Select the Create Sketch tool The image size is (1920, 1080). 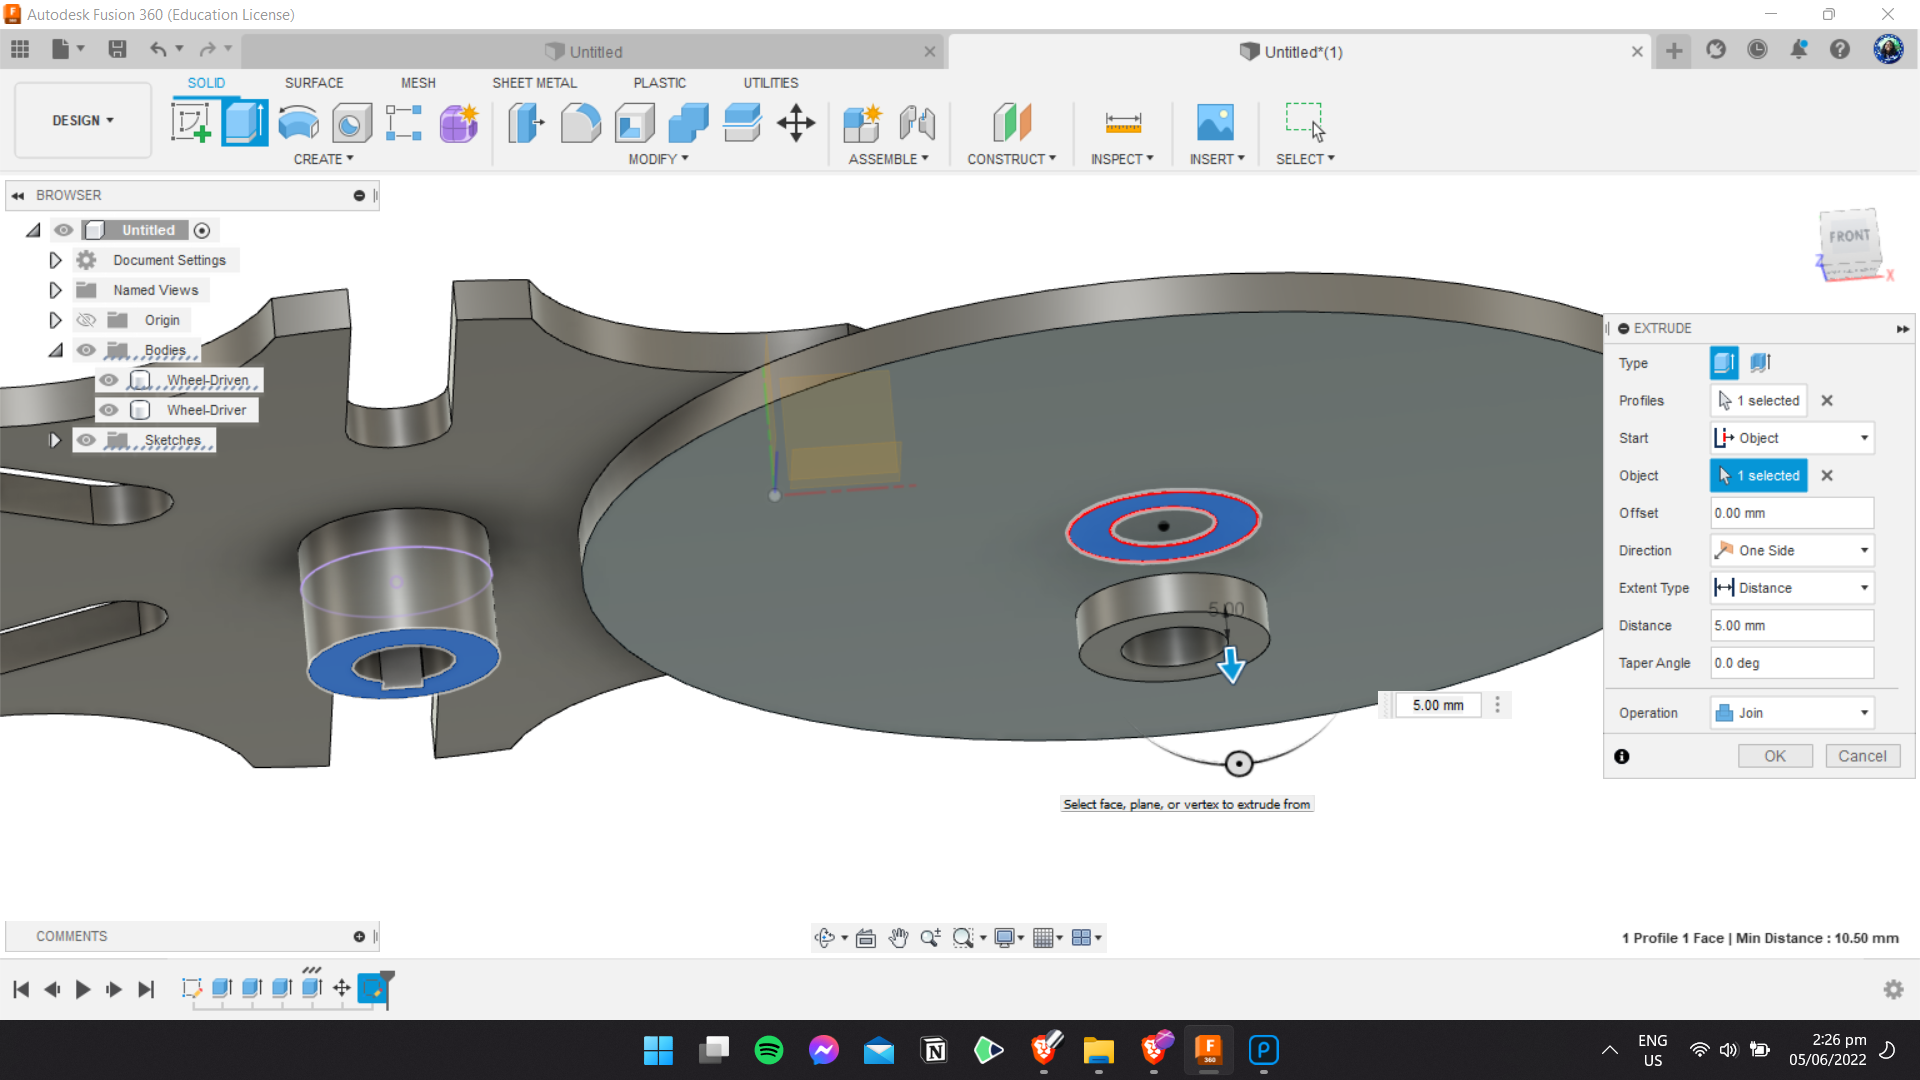click(x=191, y=123)
